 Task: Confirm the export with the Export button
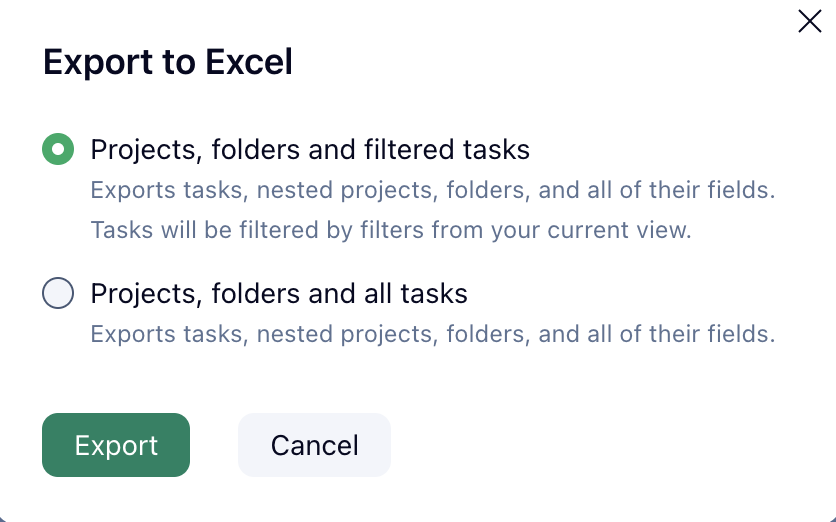[x=116, y=445]
